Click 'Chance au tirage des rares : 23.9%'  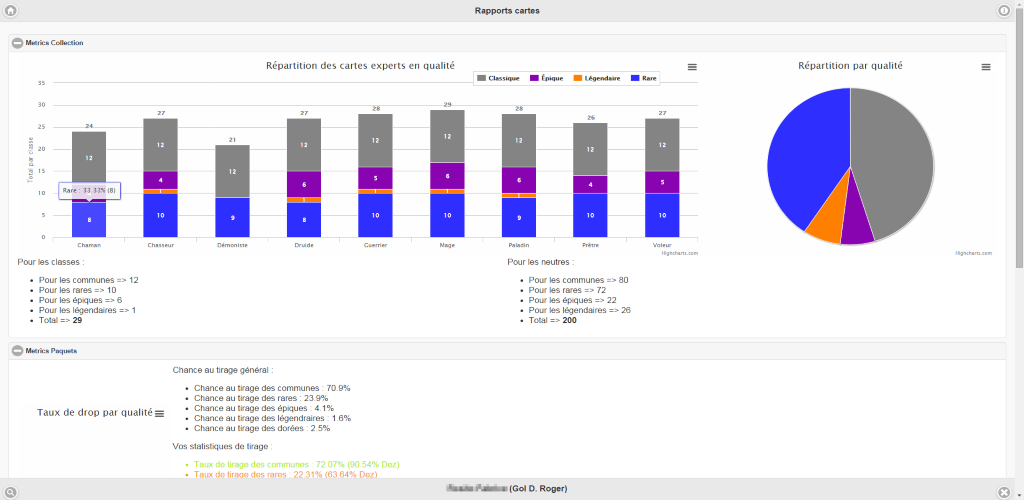pos(261,398)
